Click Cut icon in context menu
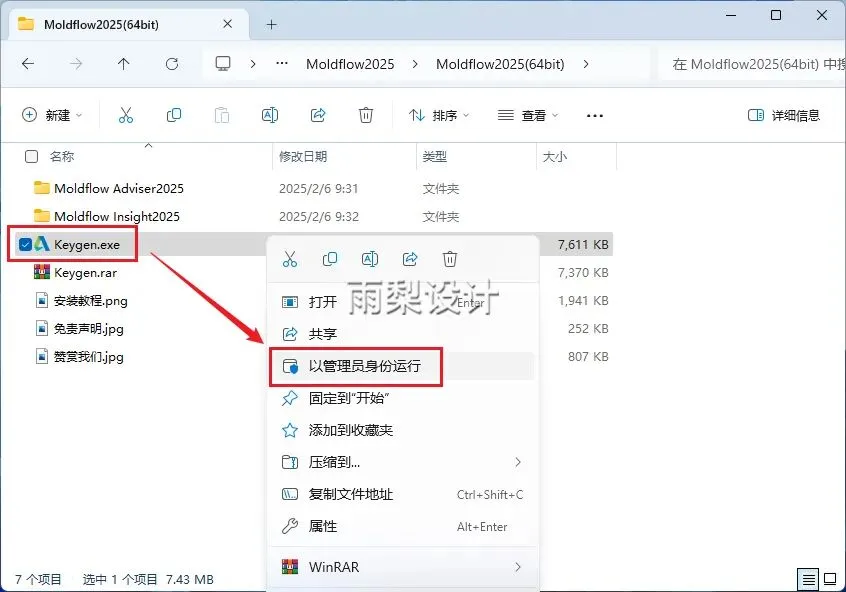Image resolution: width=846 pixels, height=592 pixels. pyautogui.click(x=290, y=259)
